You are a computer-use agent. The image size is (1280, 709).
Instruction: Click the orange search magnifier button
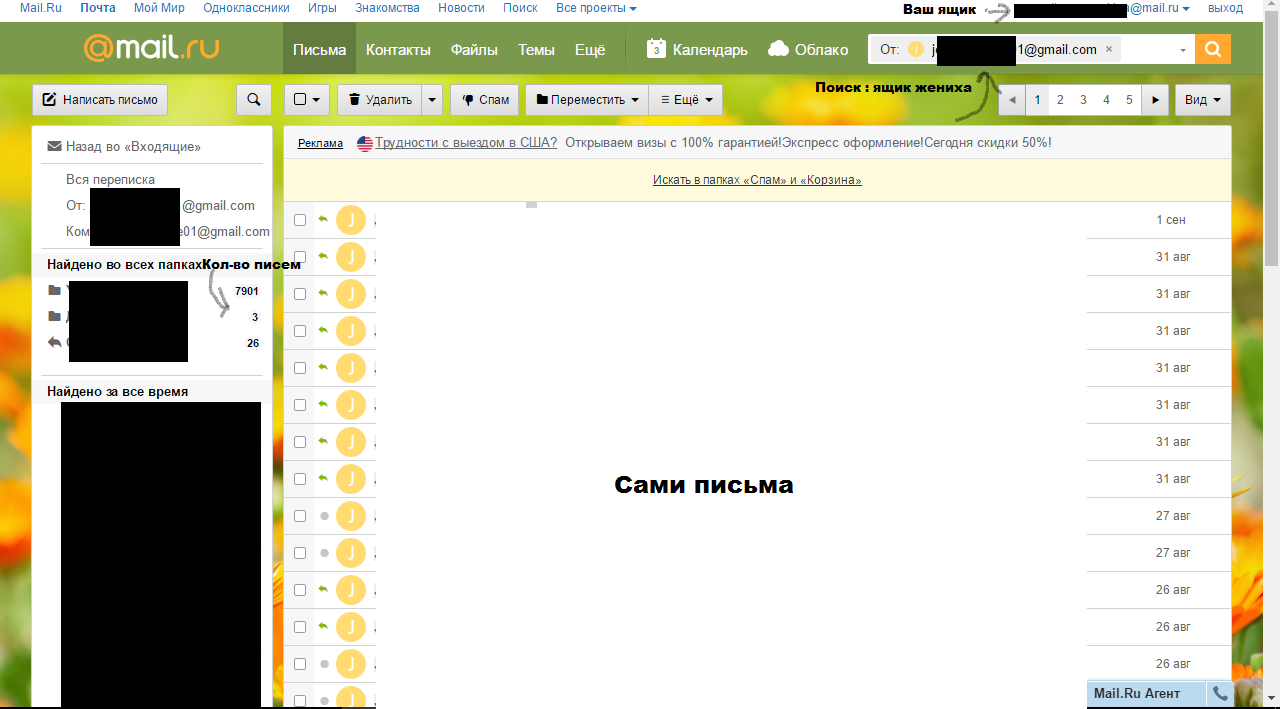(1213, 49)
